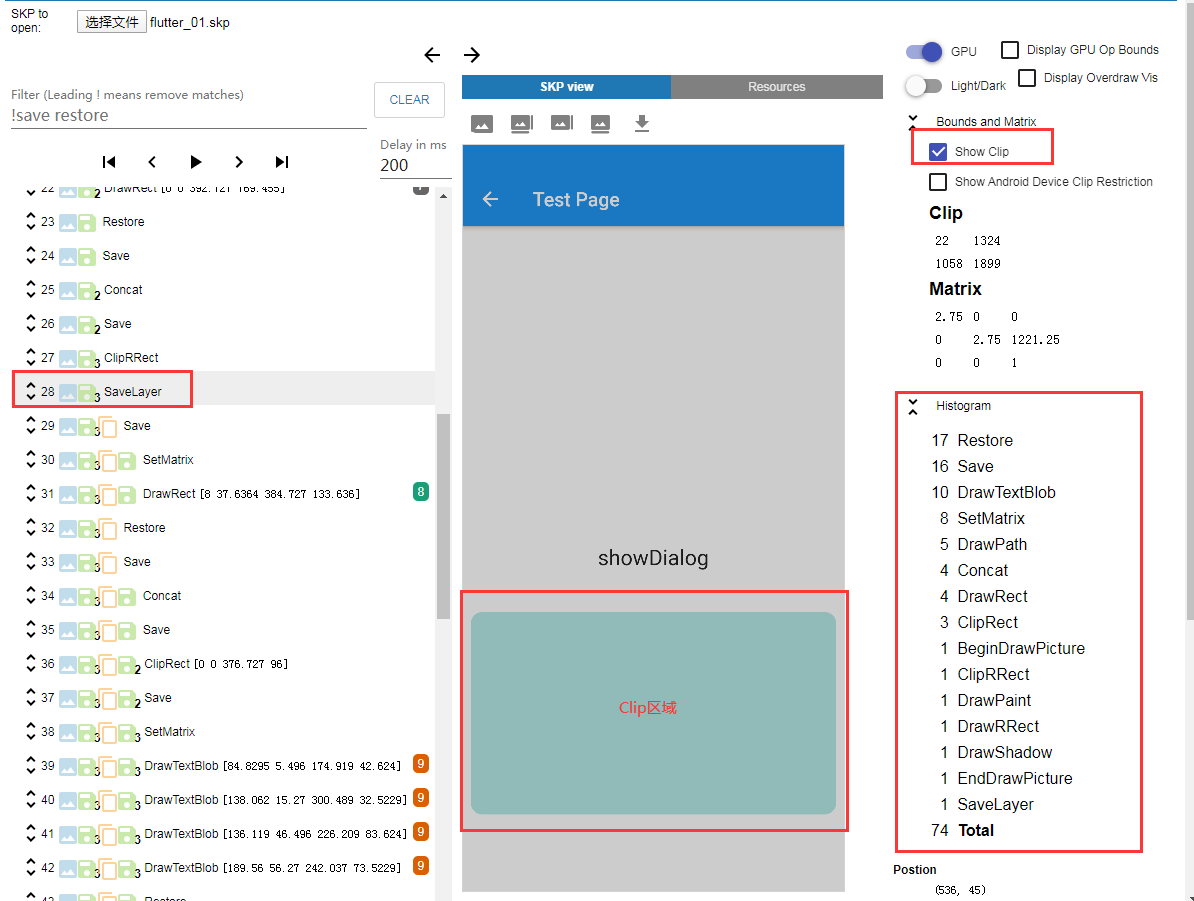This screenshot has height=901, width=1194.
Task: Click the orange badge 9 on row 39 DrawTextBlob
Action: [x=420, y=764]
